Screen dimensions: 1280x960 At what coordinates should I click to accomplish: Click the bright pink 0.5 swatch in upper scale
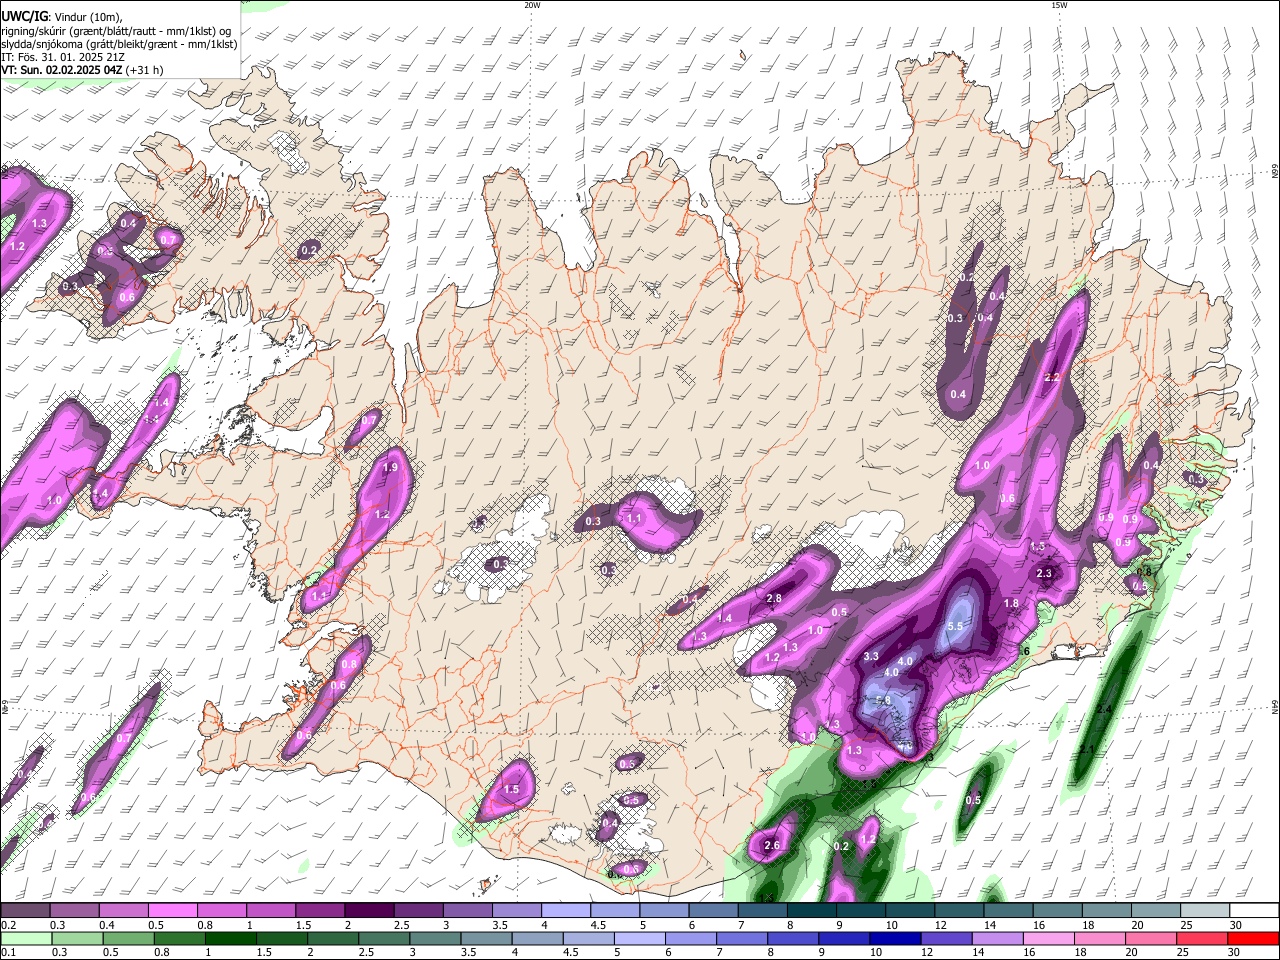[x=172, y=911]
